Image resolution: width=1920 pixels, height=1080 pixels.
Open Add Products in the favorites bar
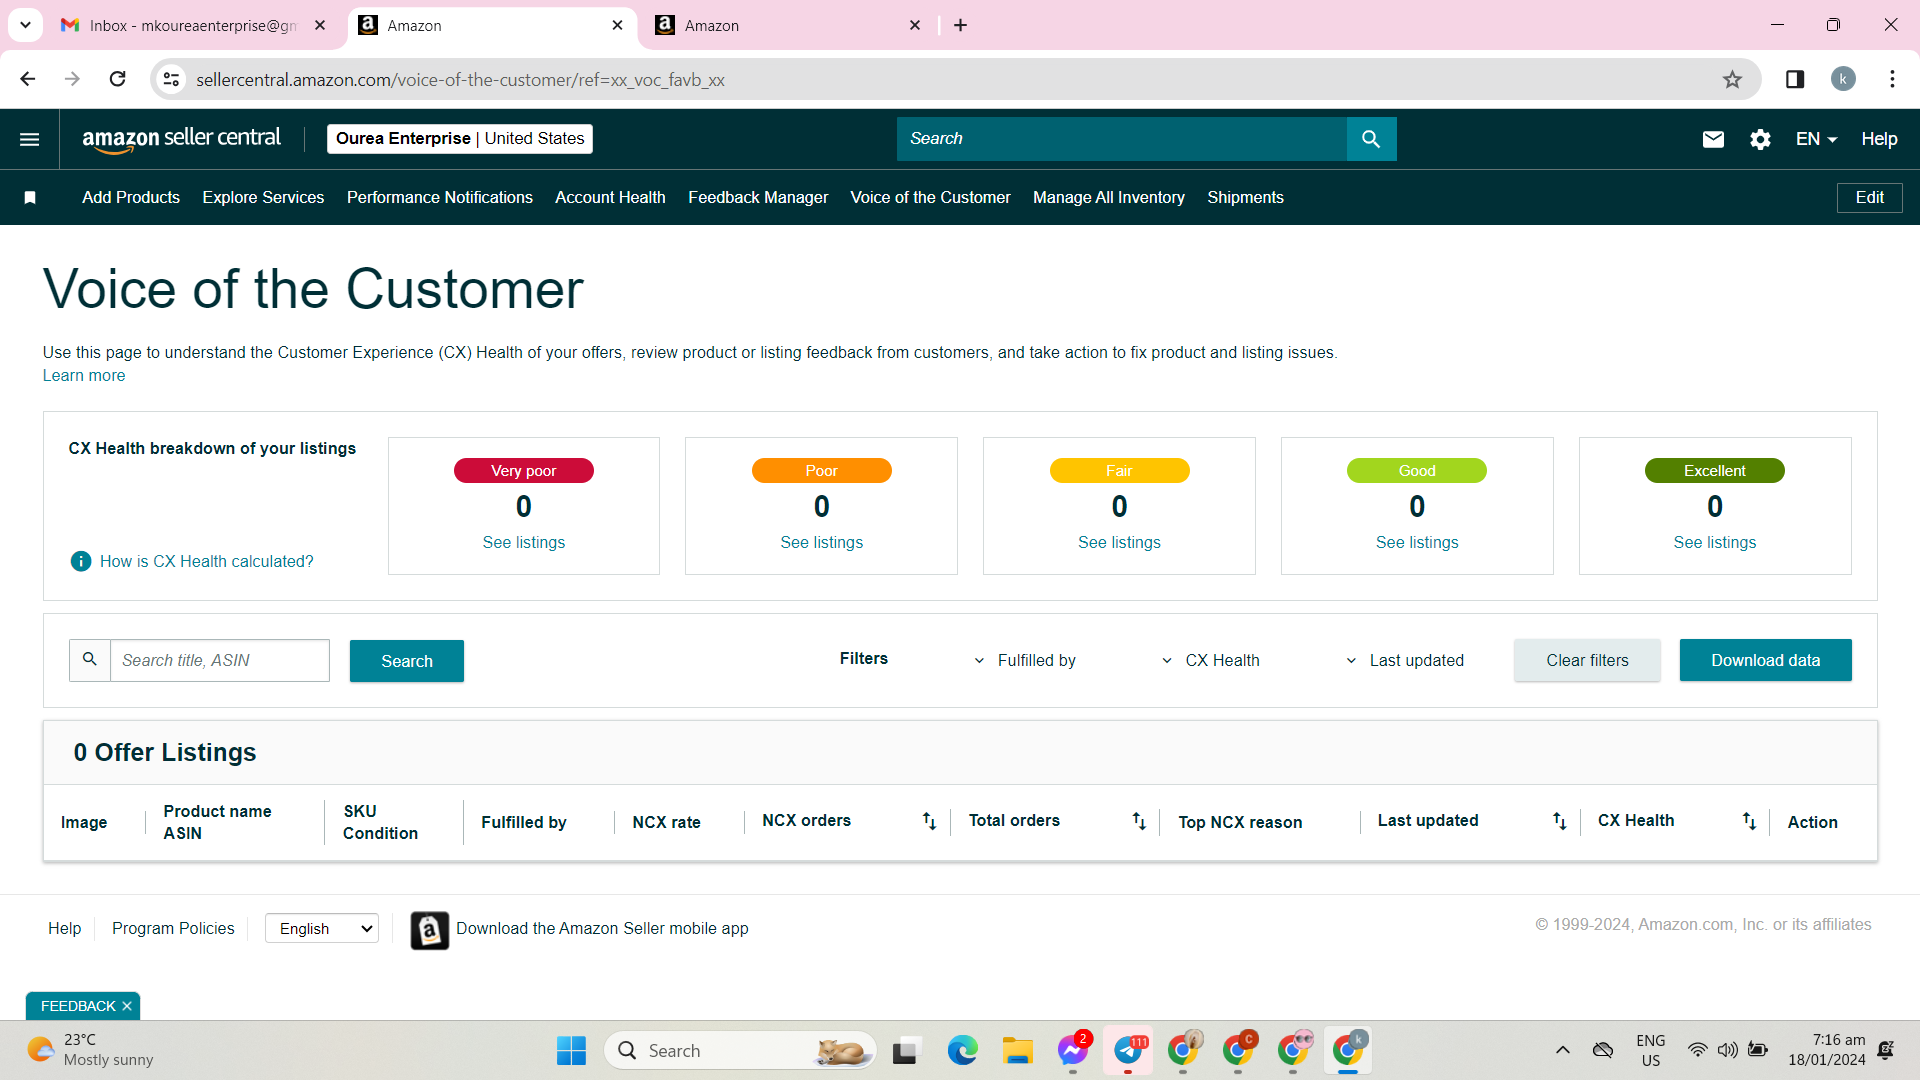click(x=131, y=198)
